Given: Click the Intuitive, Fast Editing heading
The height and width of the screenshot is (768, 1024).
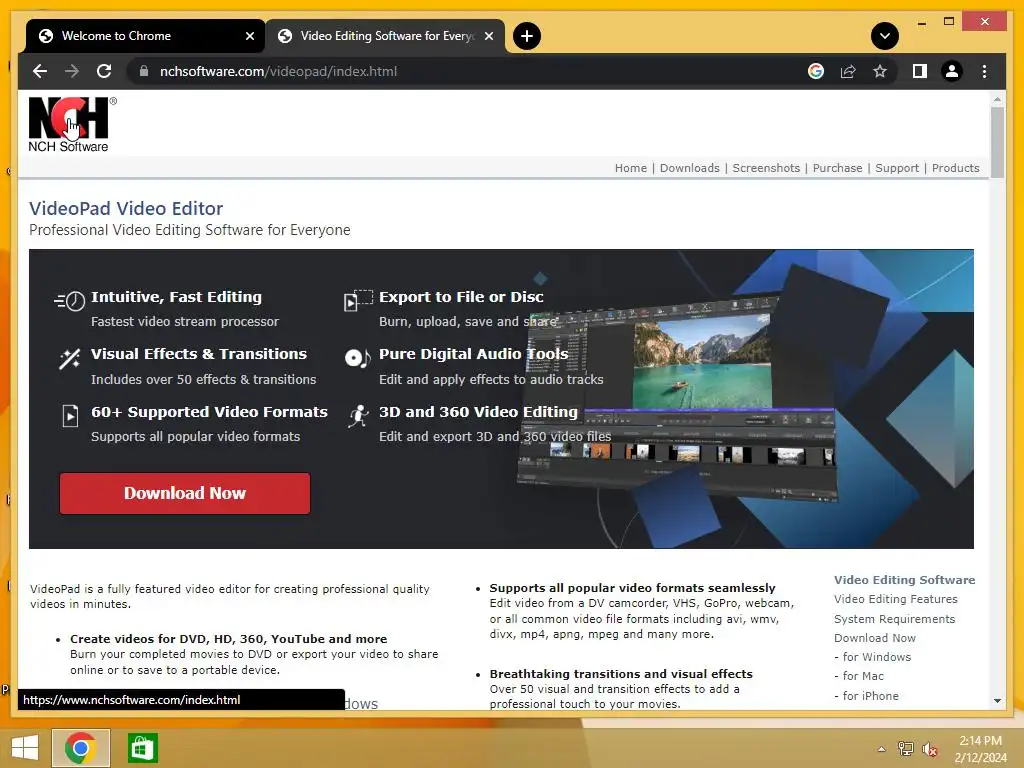Looking at the screenshot, I should [x=176, y=296].
